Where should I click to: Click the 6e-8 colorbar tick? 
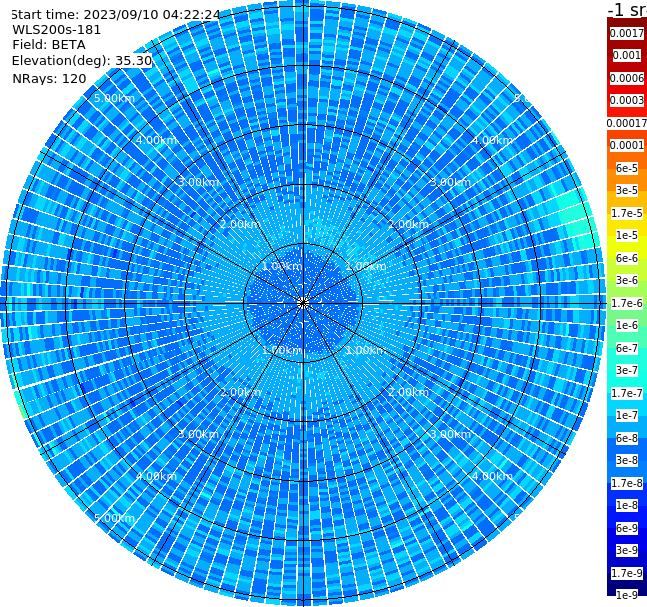click(x=627, y=438)
